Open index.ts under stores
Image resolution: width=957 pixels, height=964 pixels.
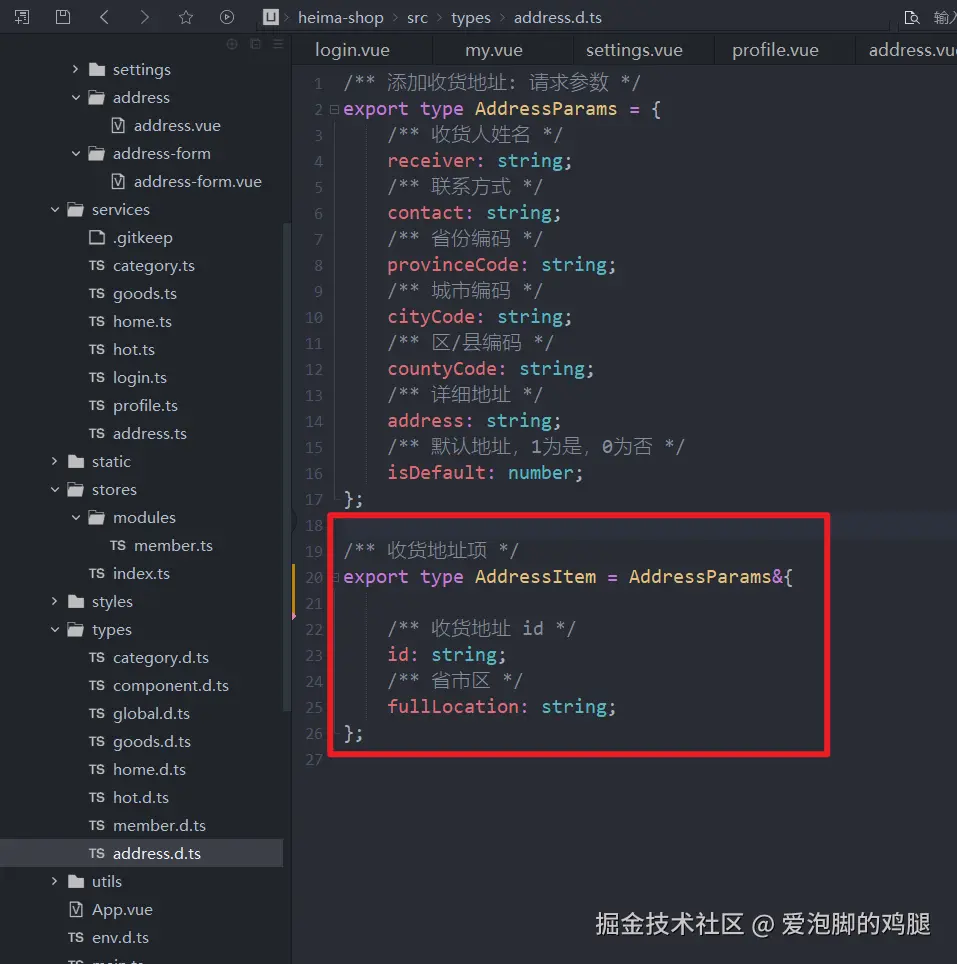click(141, 574)
